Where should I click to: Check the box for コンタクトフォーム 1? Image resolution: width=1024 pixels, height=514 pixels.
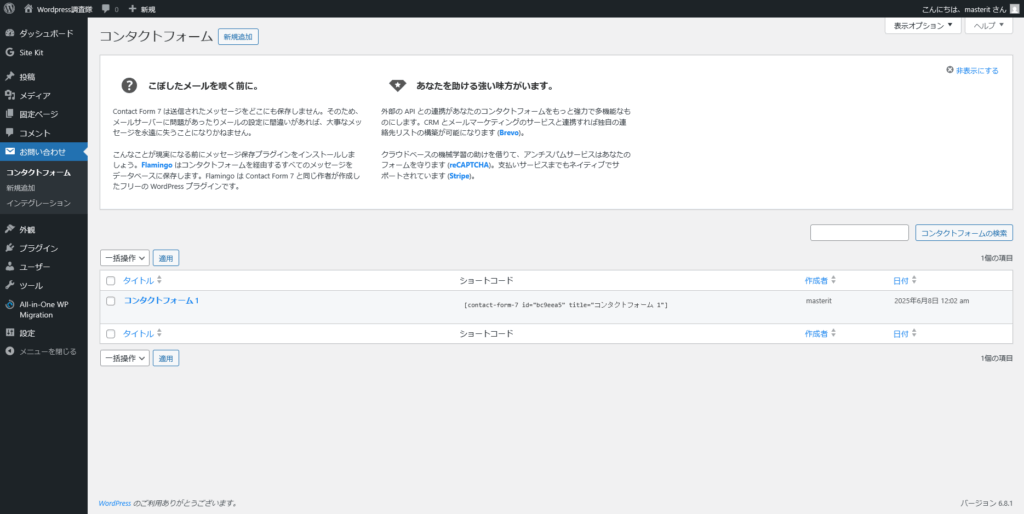[110, 301]
